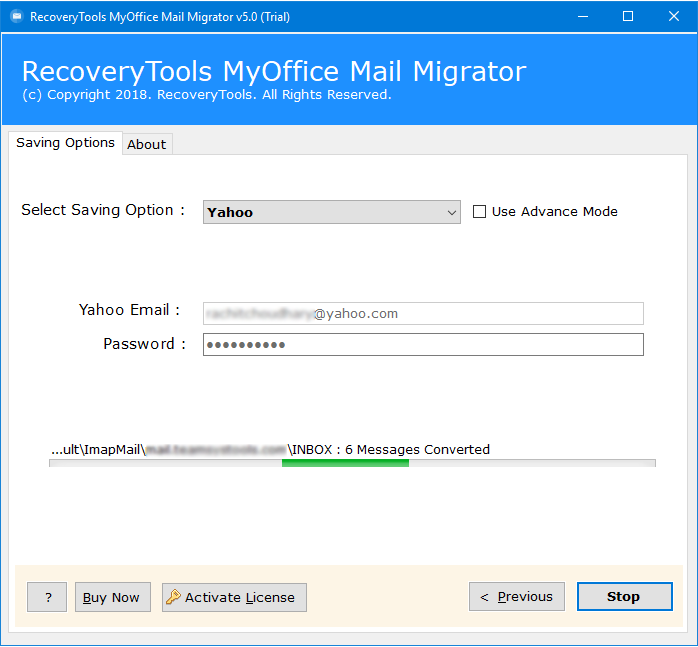698x647 pixels.
Task: Go back with the Previous button
Action: tap(517, 597)
